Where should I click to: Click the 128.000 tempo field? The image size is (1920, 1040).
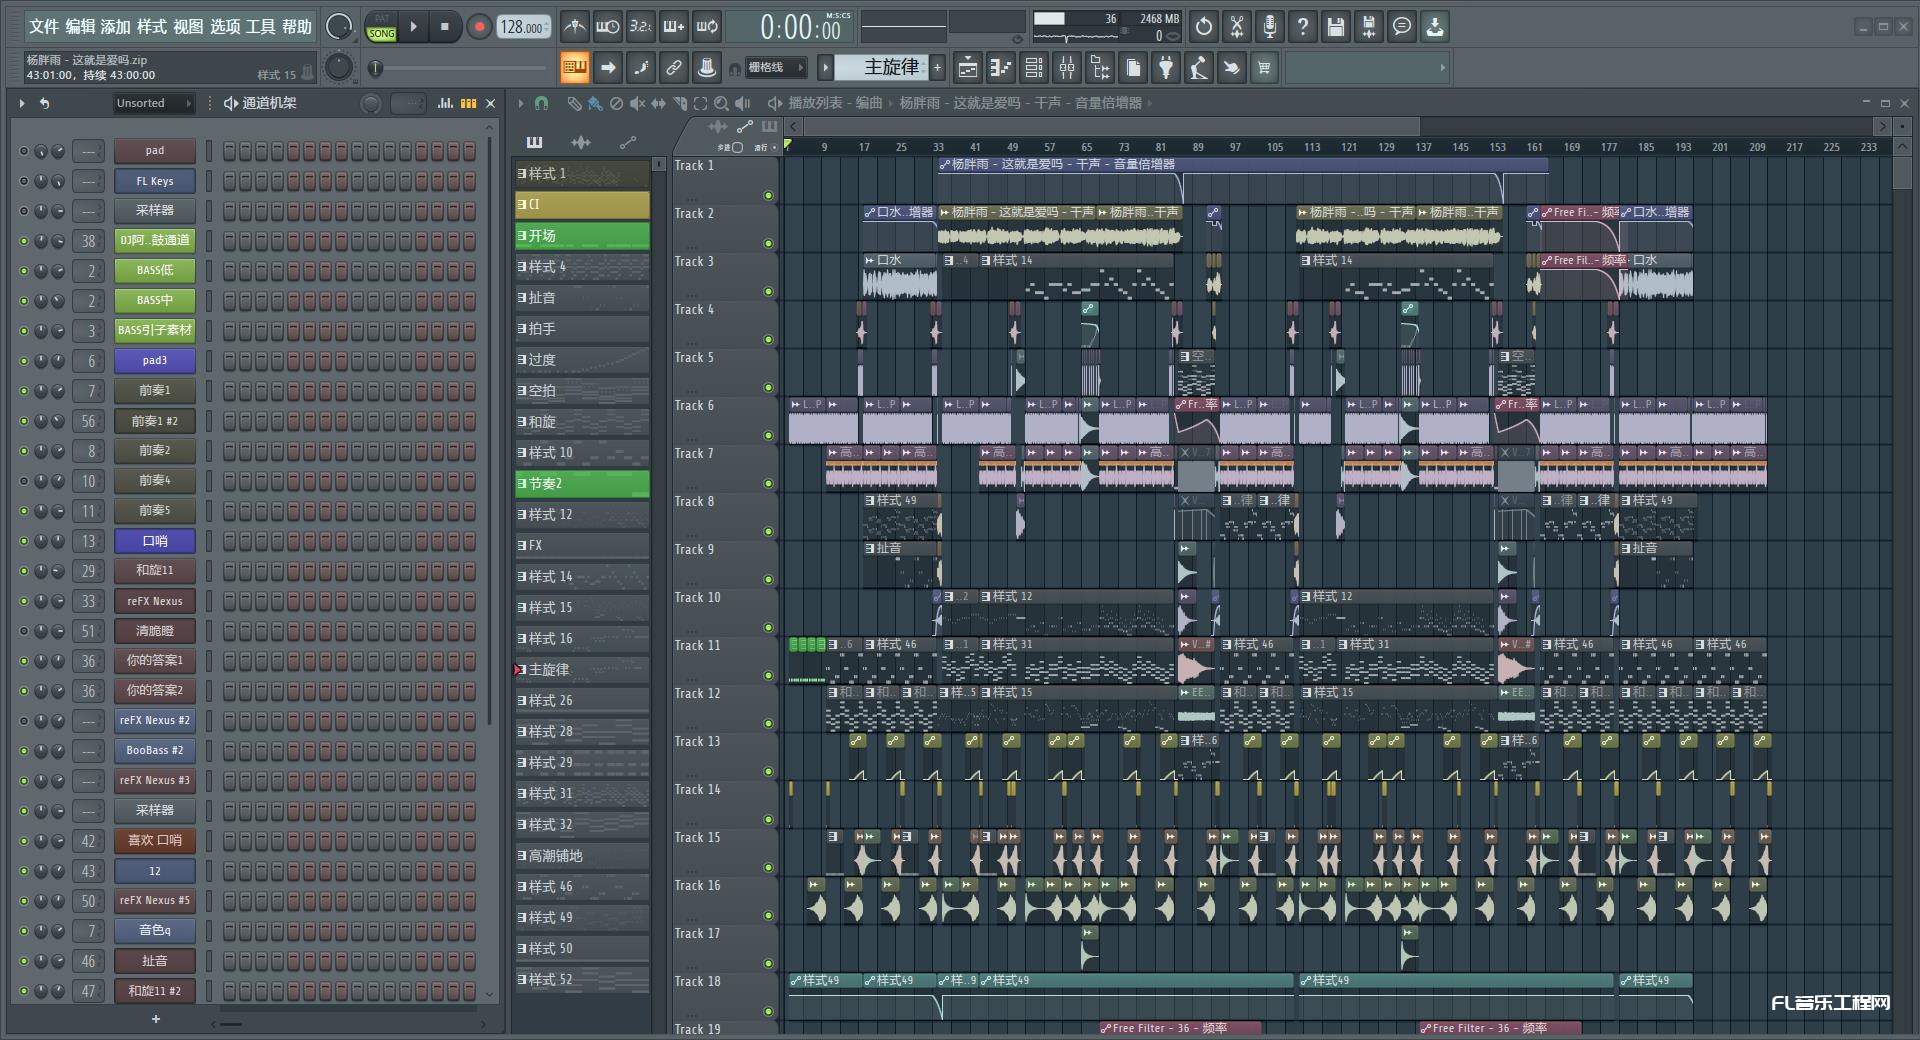pos(525,27)
